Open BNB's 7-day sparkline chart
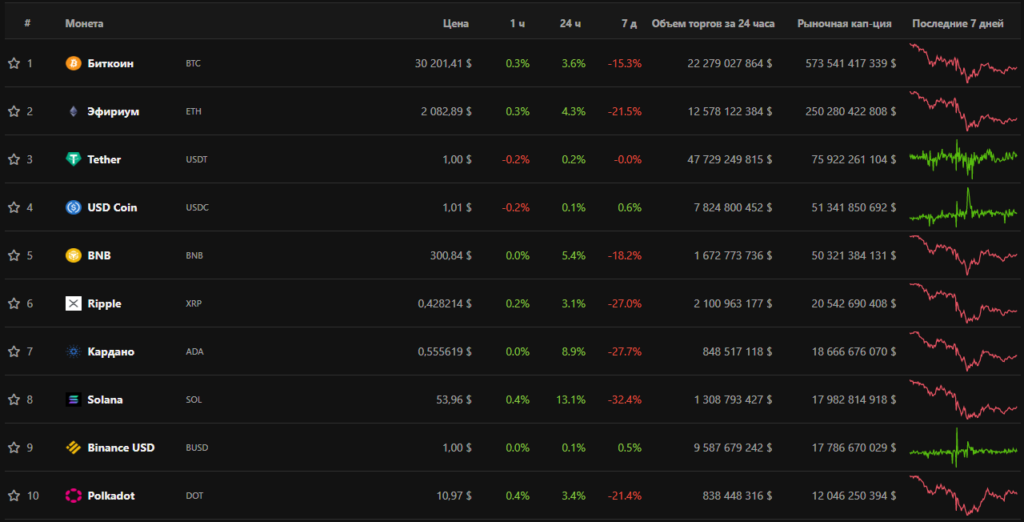The width and height of the screenshot is (1024, 522). [x=963, y=255]
